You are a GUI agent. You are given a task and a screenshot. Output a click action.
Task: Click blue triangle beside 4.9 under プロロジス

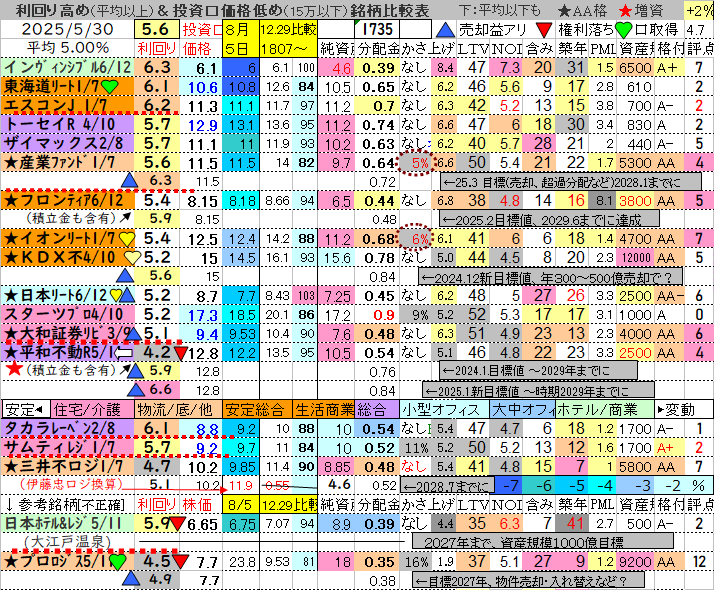pos(131,580)
